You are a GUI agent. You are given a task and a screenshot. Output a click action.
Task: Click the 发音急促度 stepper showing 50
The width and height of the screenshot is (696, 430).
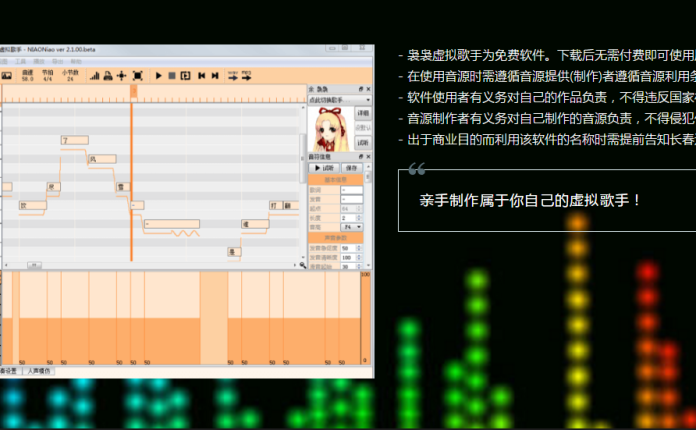click(352, 248)
